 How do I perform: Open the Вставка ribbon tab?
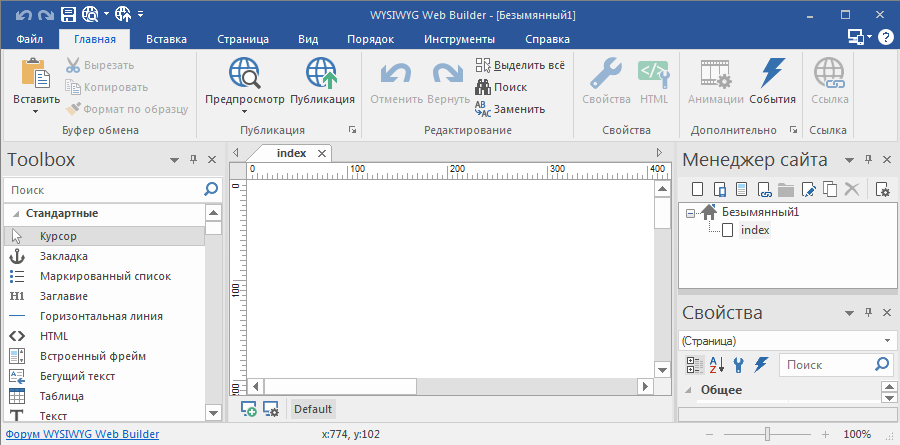166,40
